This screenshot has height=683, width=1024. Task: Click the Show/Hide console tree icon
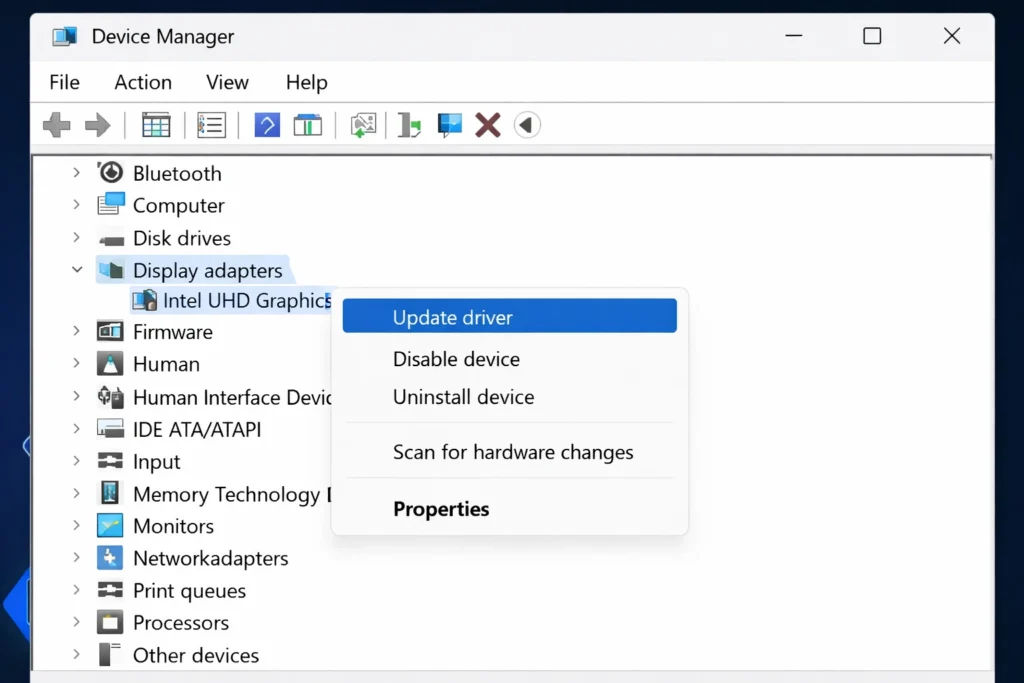[x=156, y=124]
